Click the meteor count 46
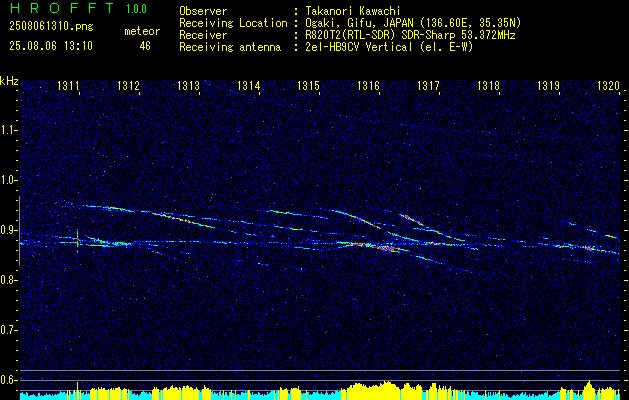This screenshot has width=629, height=400. coord(145,46)
